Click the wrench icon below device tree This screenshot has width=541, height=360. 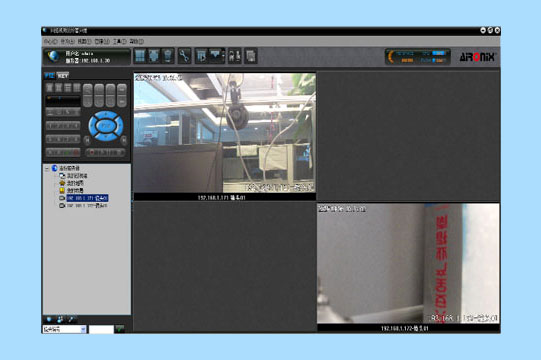click(71, 319)
